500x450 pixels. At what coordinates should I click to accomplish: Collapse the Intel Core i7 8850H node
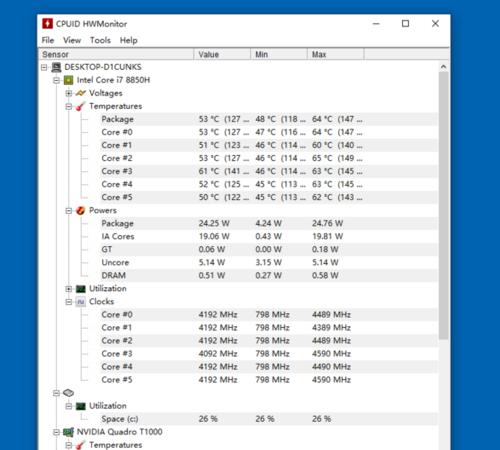pyautogui.click(x=56, y=80)
